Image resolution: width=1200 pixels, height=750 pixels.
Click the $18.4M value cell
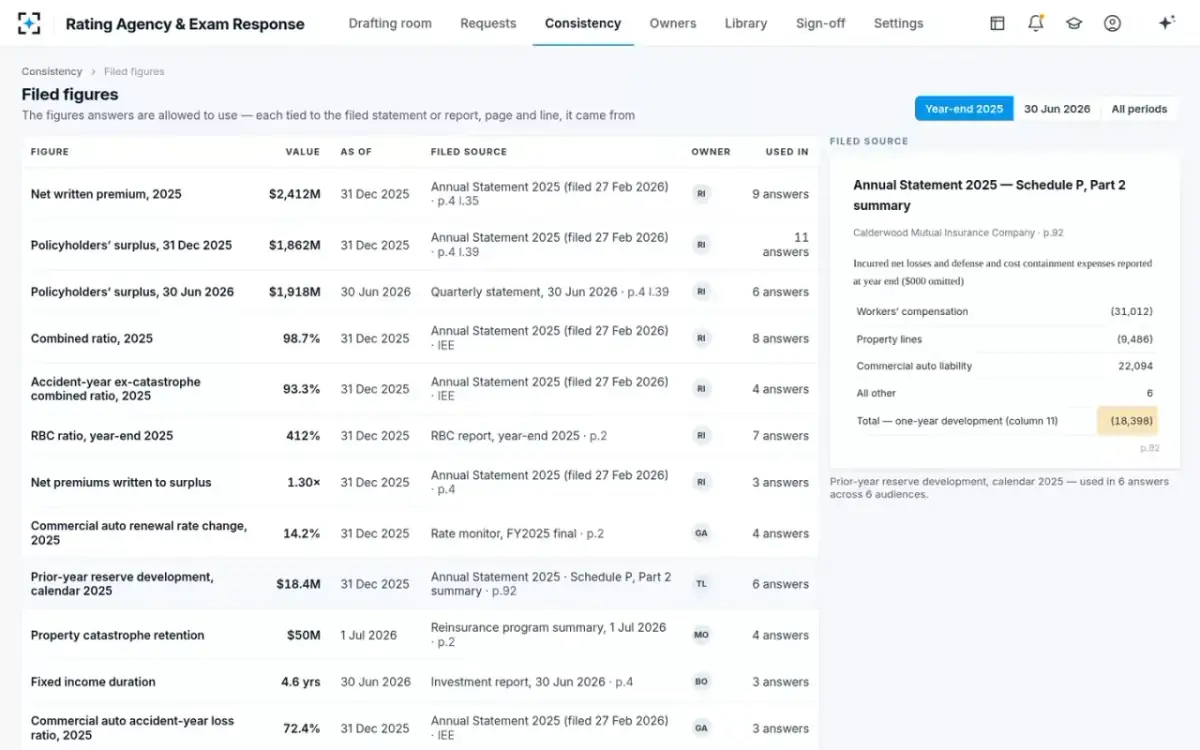[x=301, y=584]
